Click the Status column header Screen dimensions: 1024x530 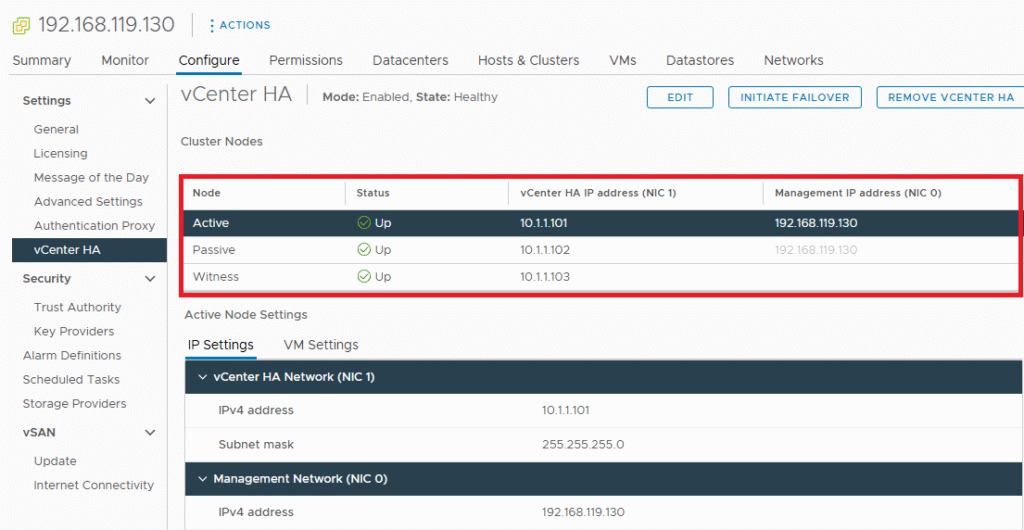coord(373,193)
